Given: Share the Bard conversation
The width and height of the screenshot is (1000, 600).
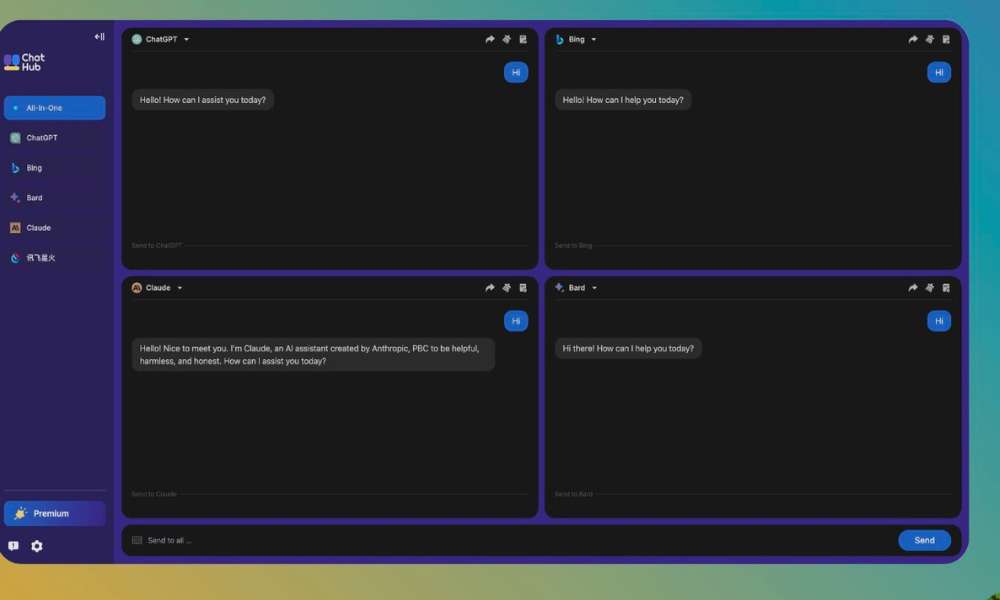Looking at the screenshot, I should 913,288.
